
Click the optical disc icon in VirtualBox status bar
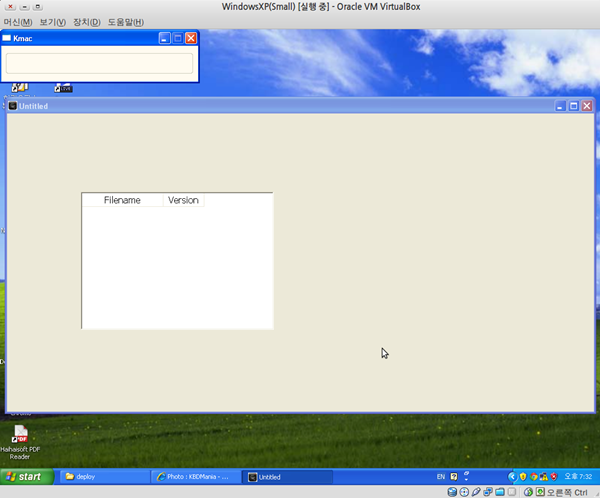tap(464, 492)
